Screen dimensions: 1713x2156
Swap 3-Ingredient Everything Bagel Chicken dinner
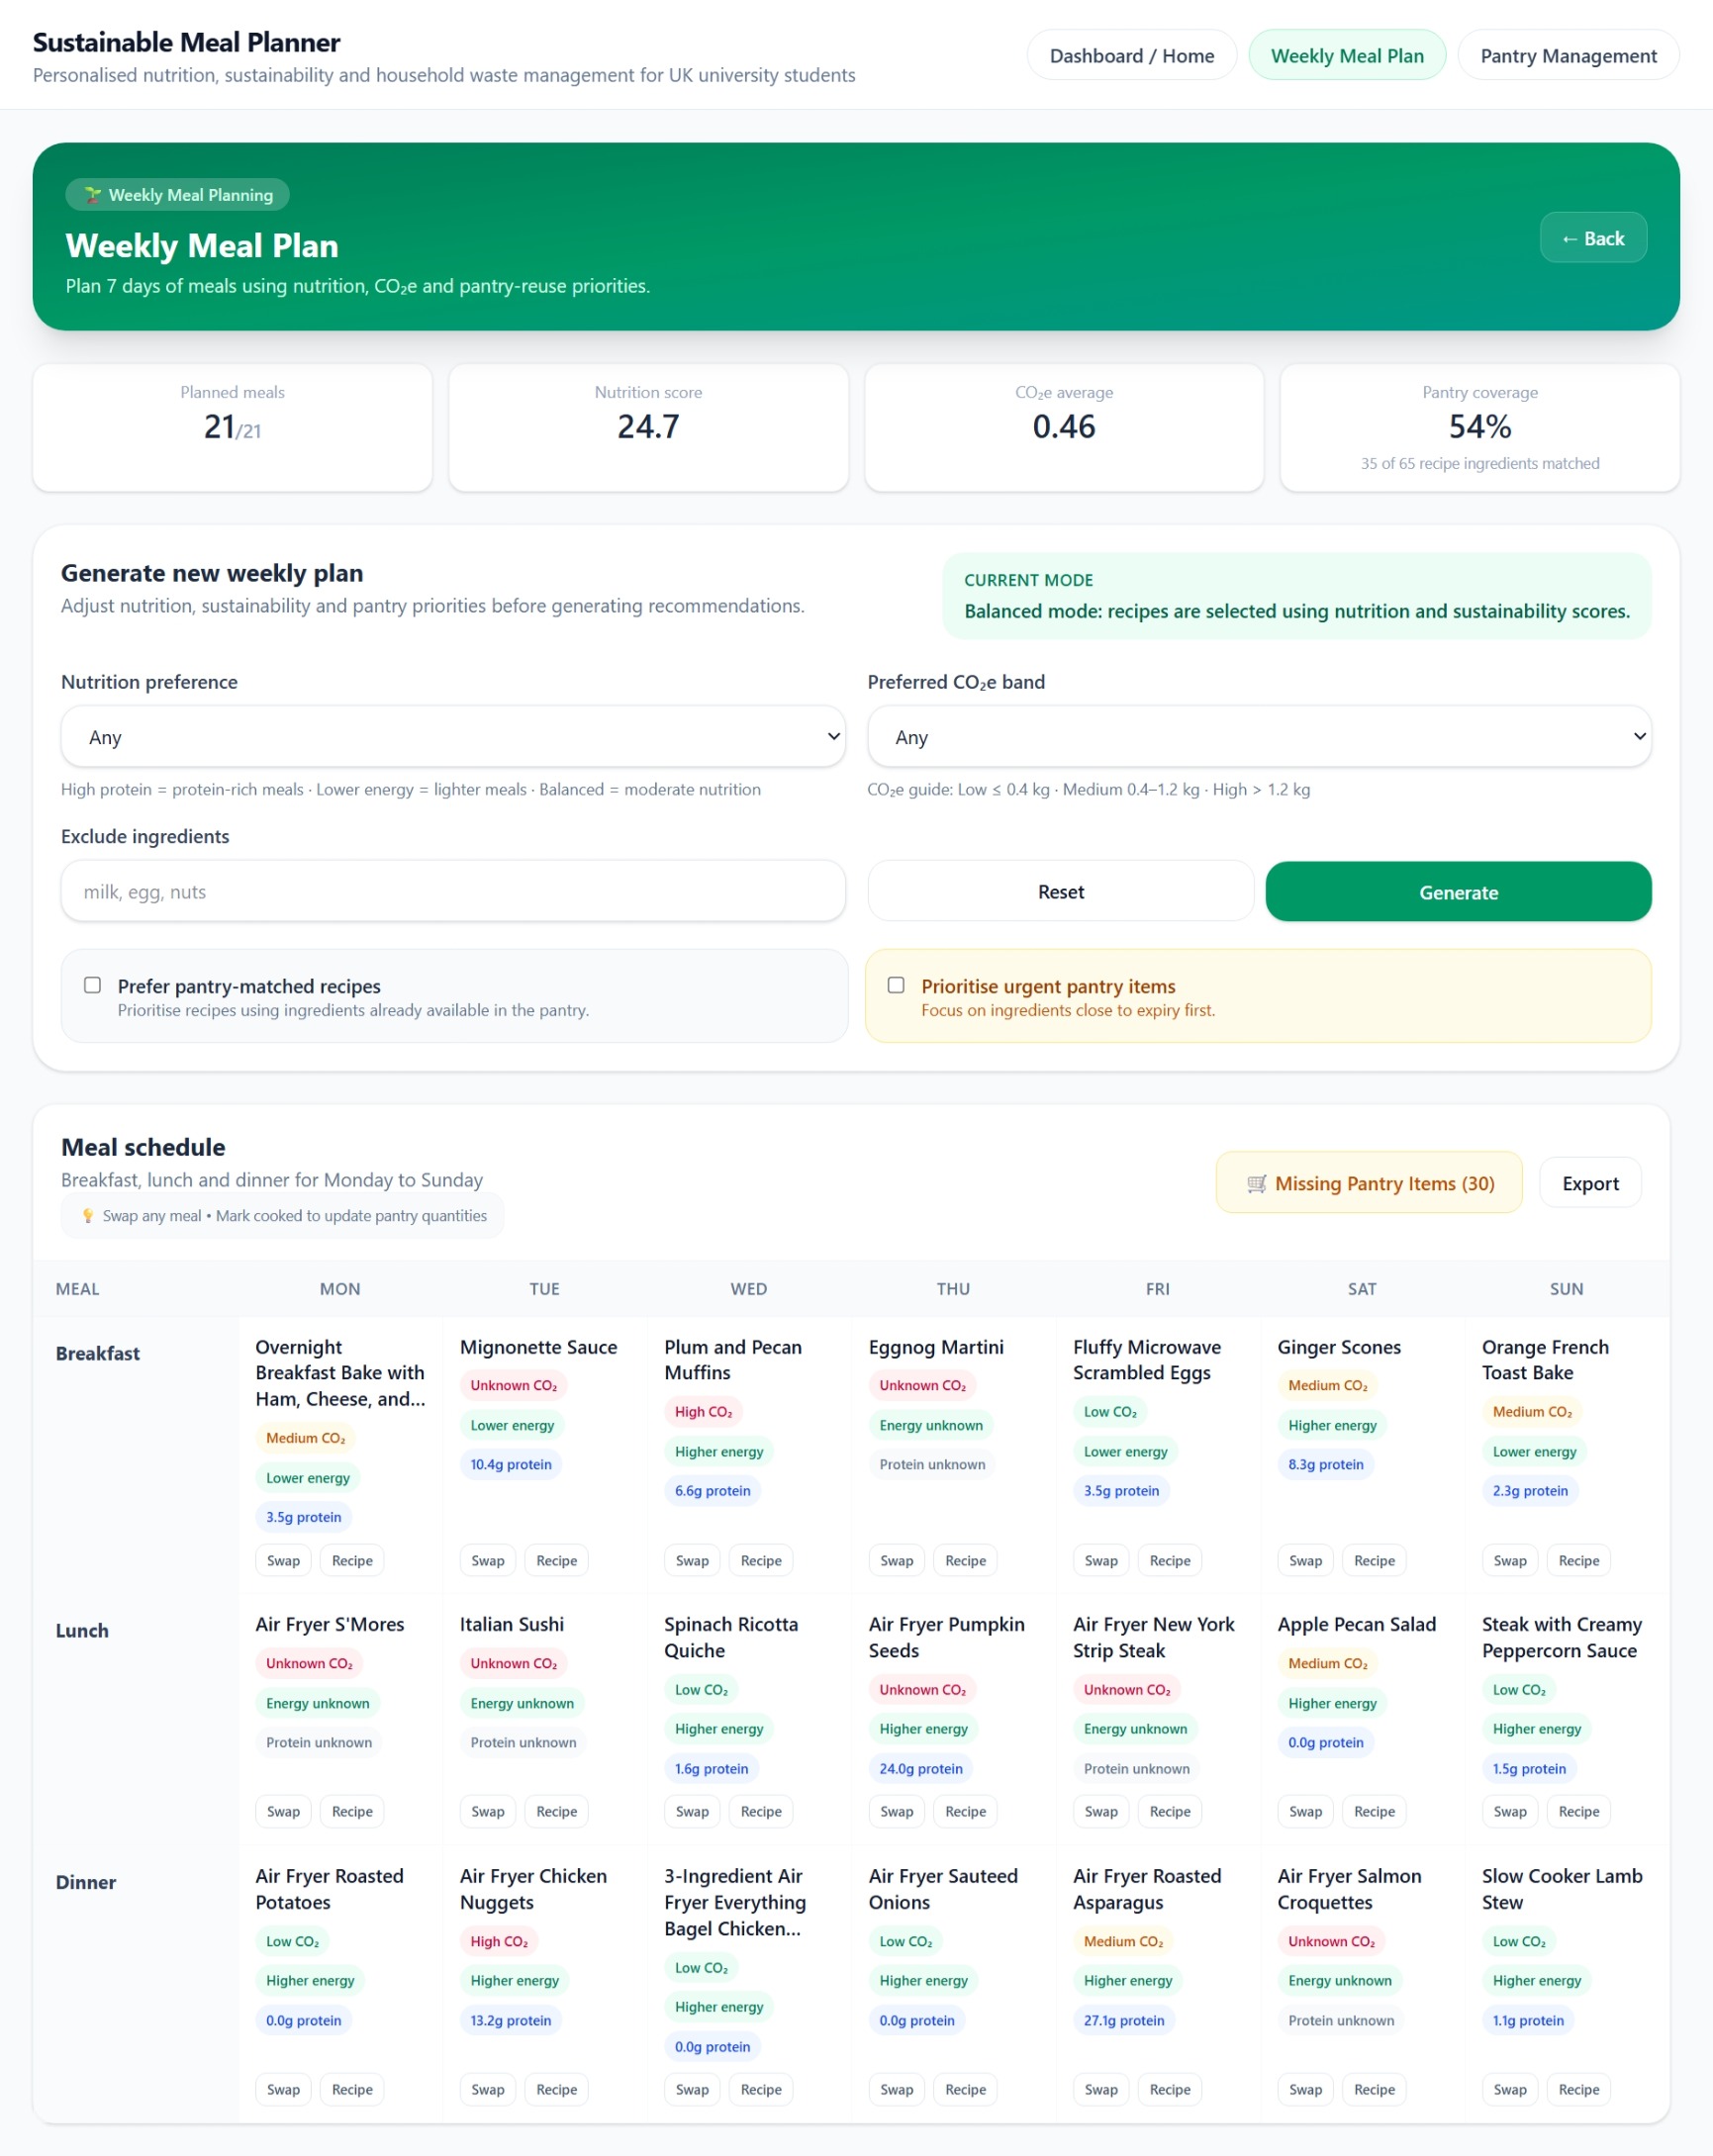coord(692,2089)
